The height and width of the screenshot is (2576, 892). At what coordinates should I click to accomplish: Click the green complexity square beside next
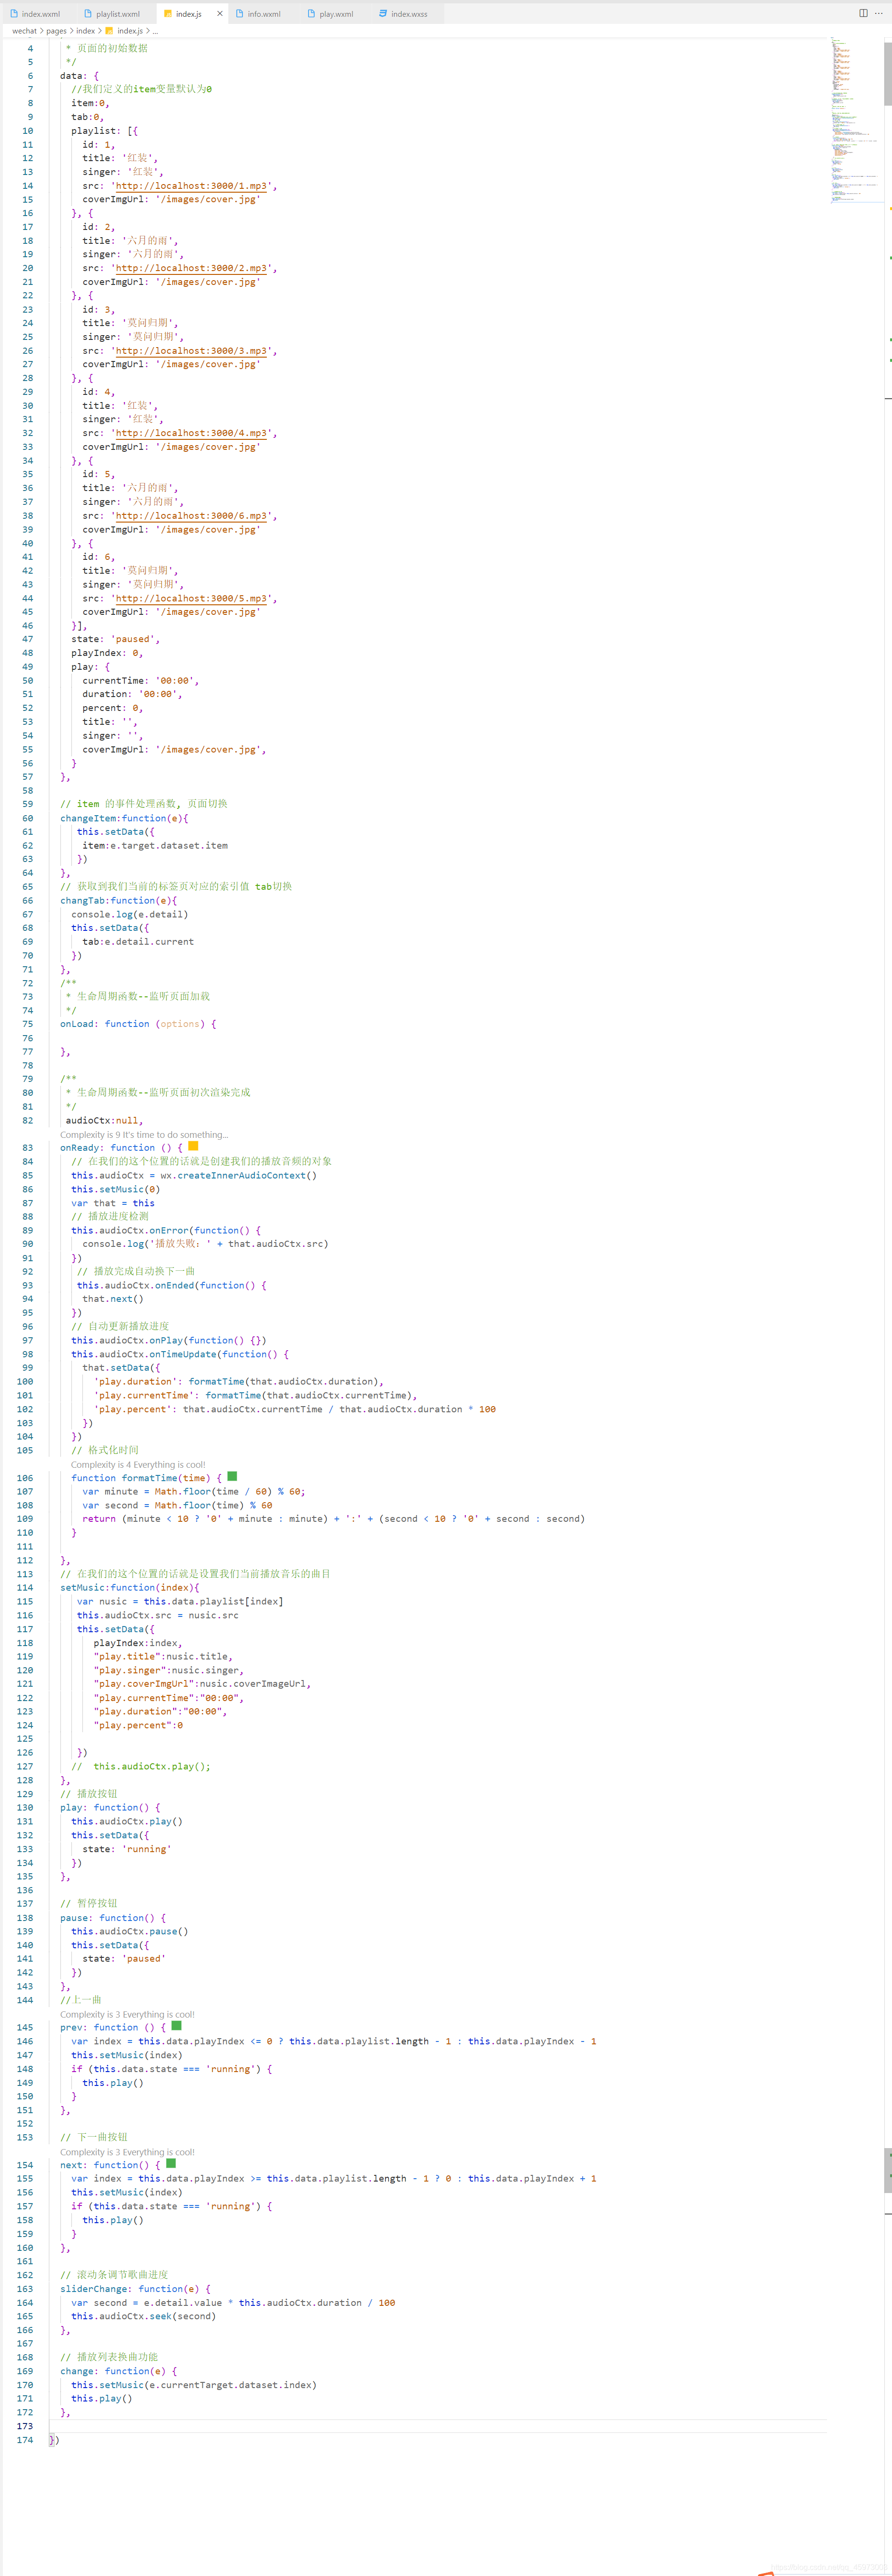pos(171,2164)
